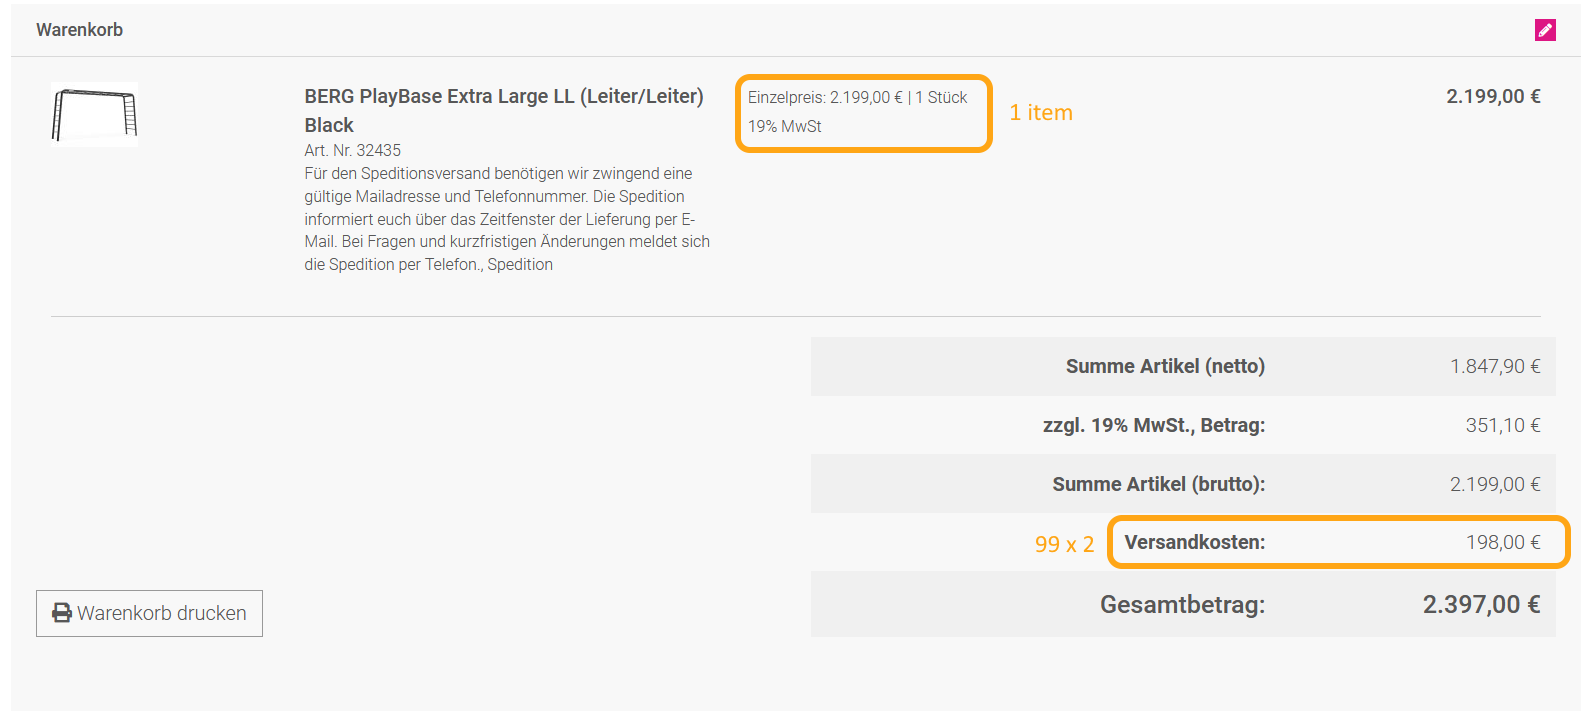The width and height of the screenshot is (1591, 722).
Task: Click the printer icon in Warenkorb drucken
Action: click(62, 613)
